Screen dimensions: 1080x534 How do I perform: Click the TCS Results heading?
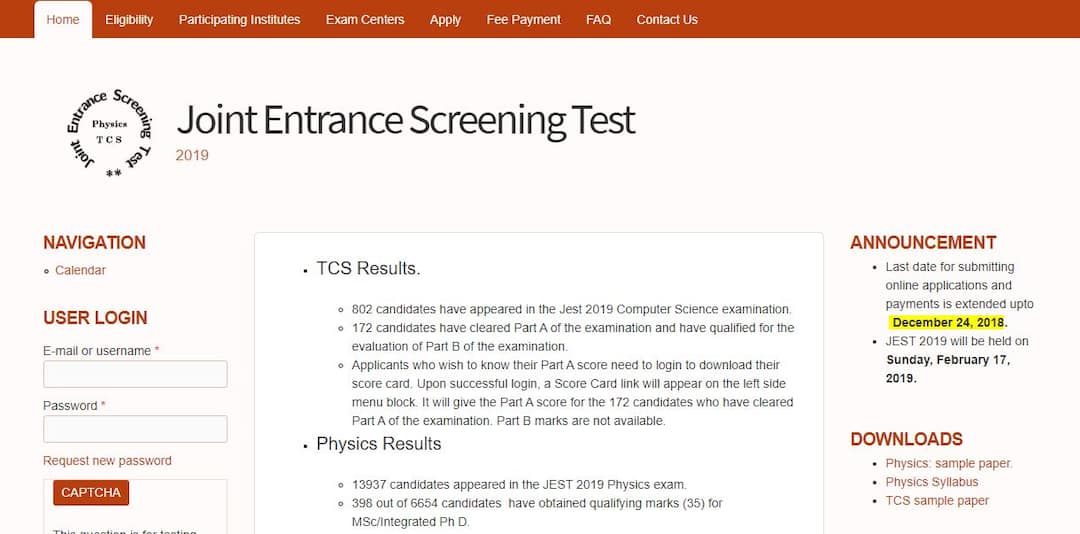(368, 268)
